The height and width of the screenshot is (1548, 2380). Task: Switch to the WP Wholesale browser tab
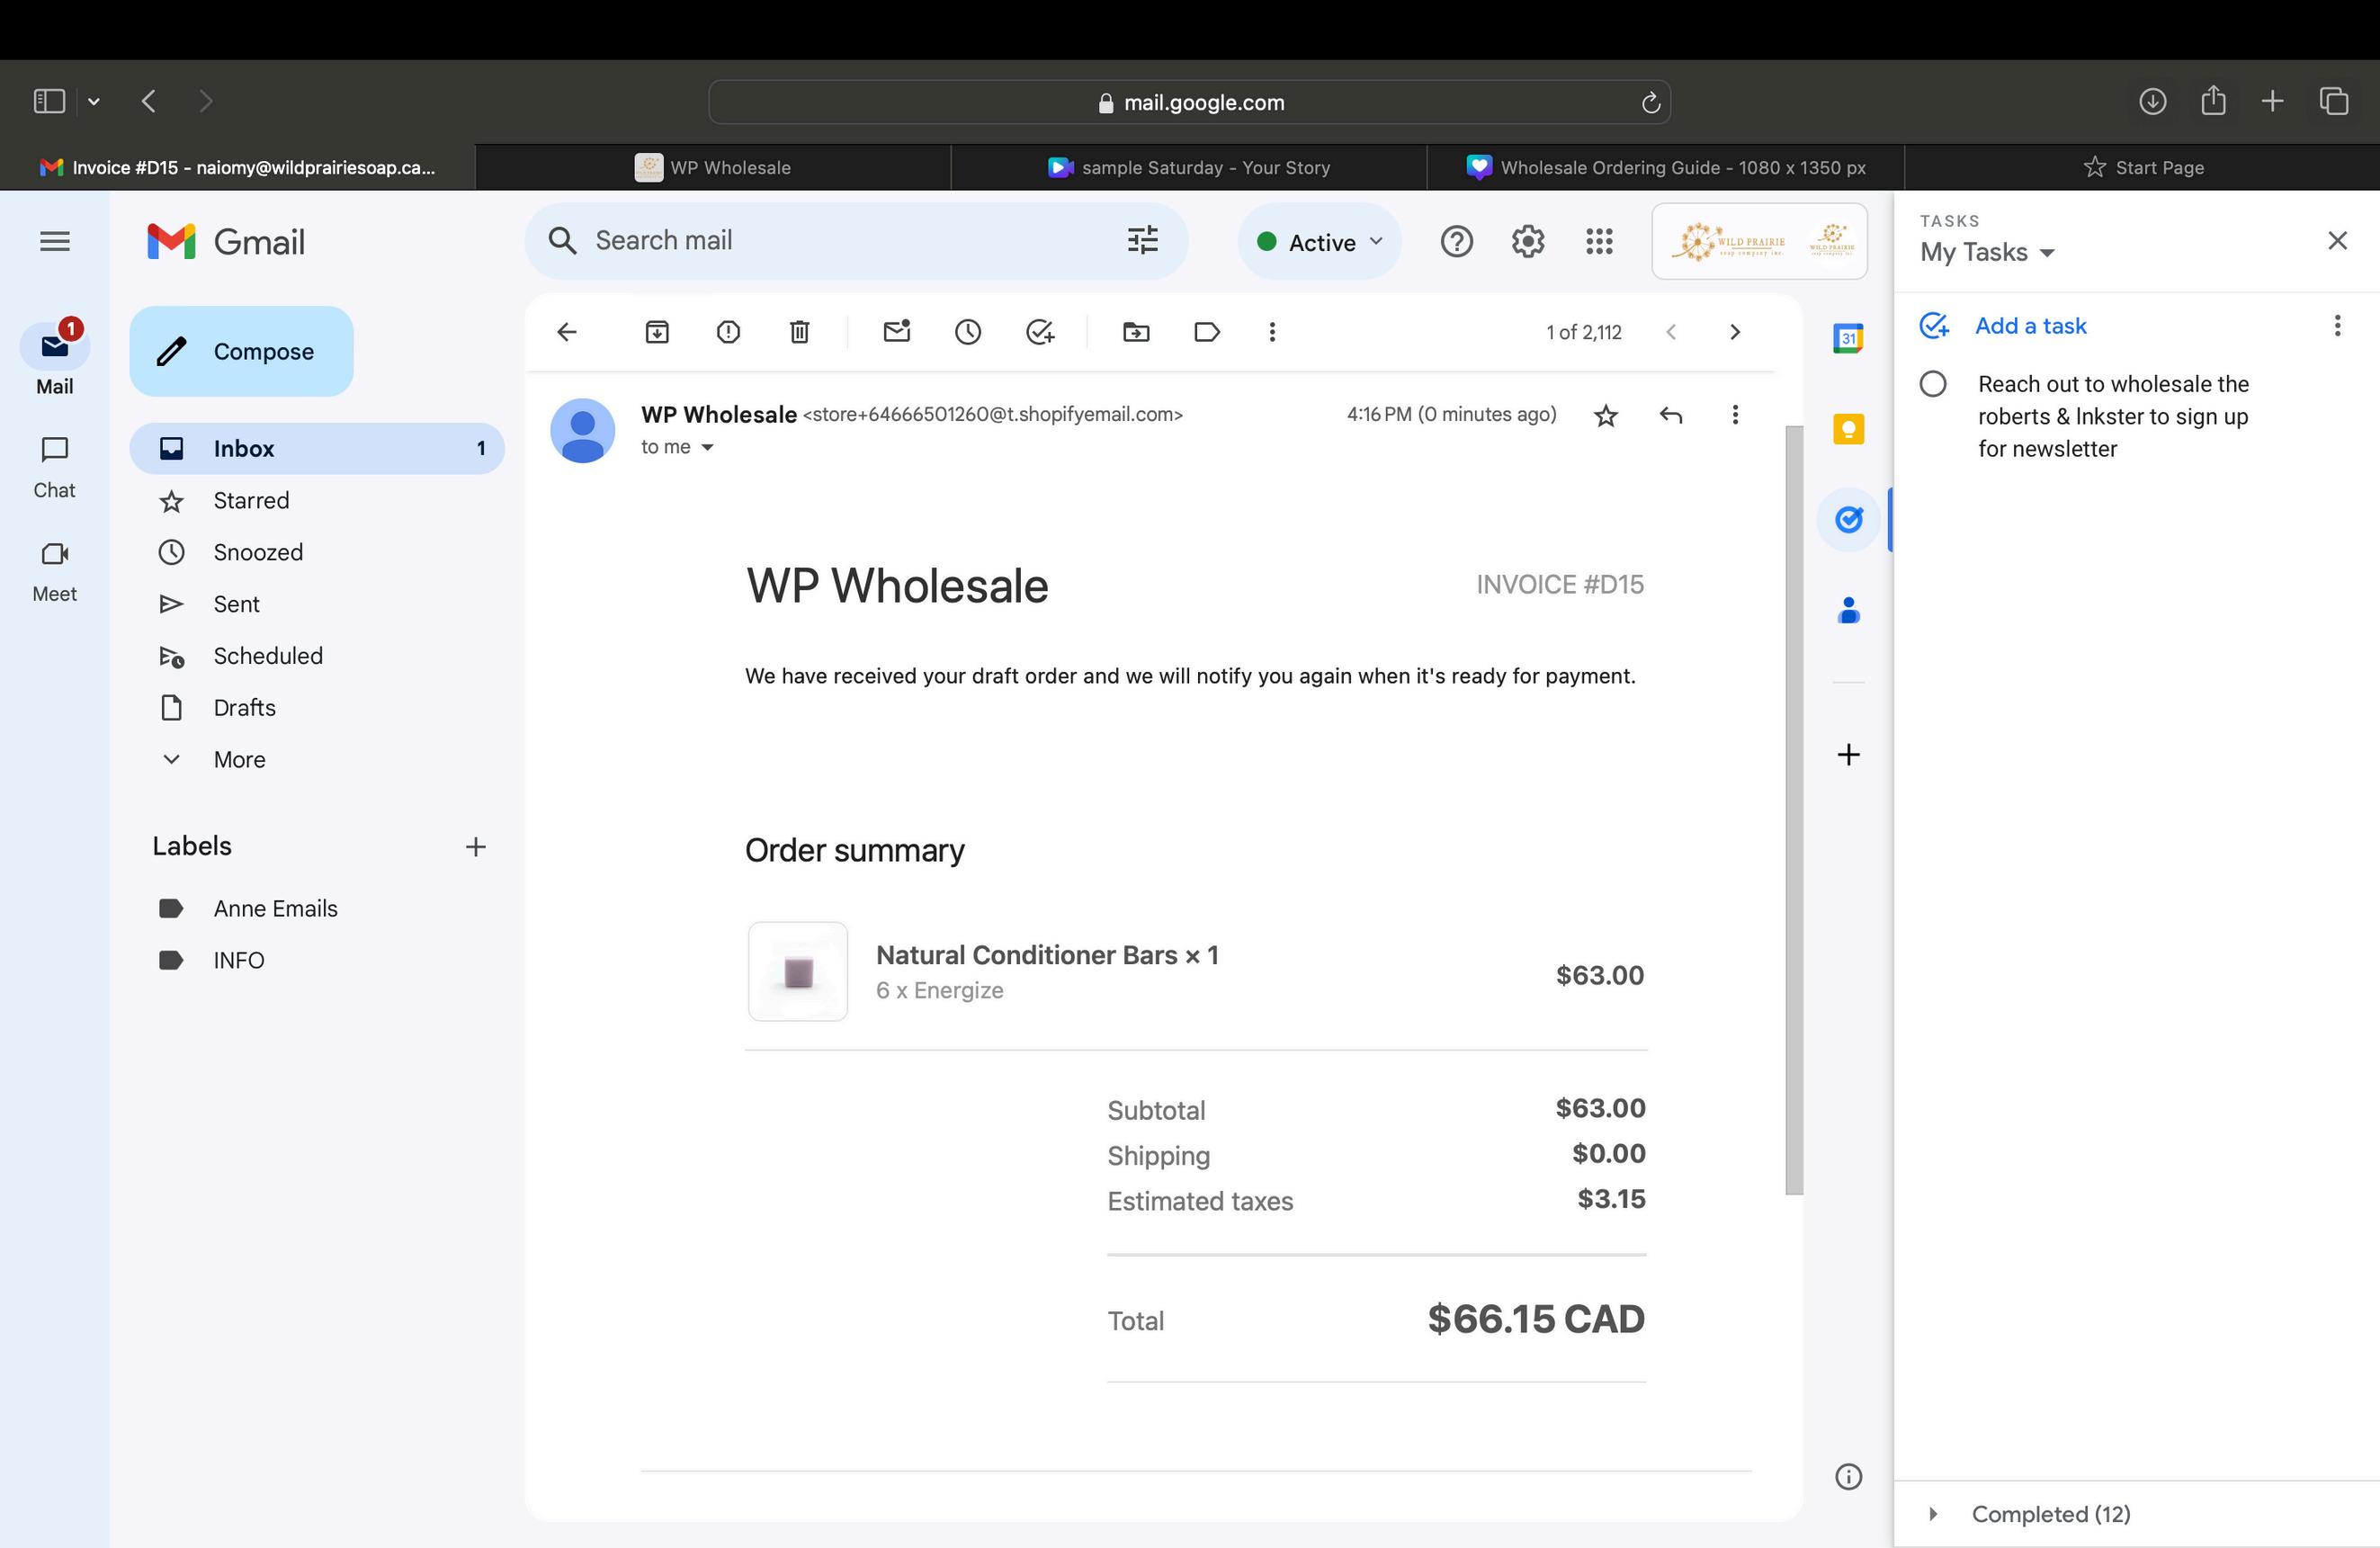pyautogui.click(x=713, y=167)
